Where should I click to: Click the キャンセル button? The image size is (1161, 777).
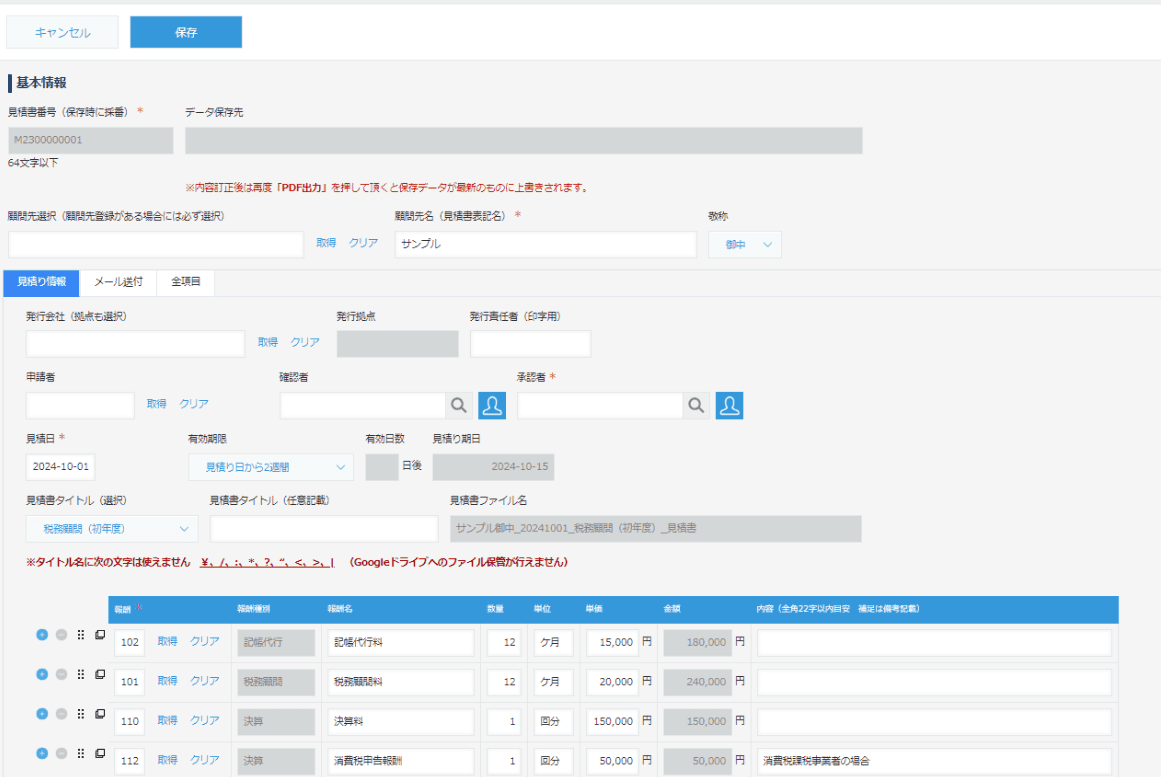click(x=62, y=33)
